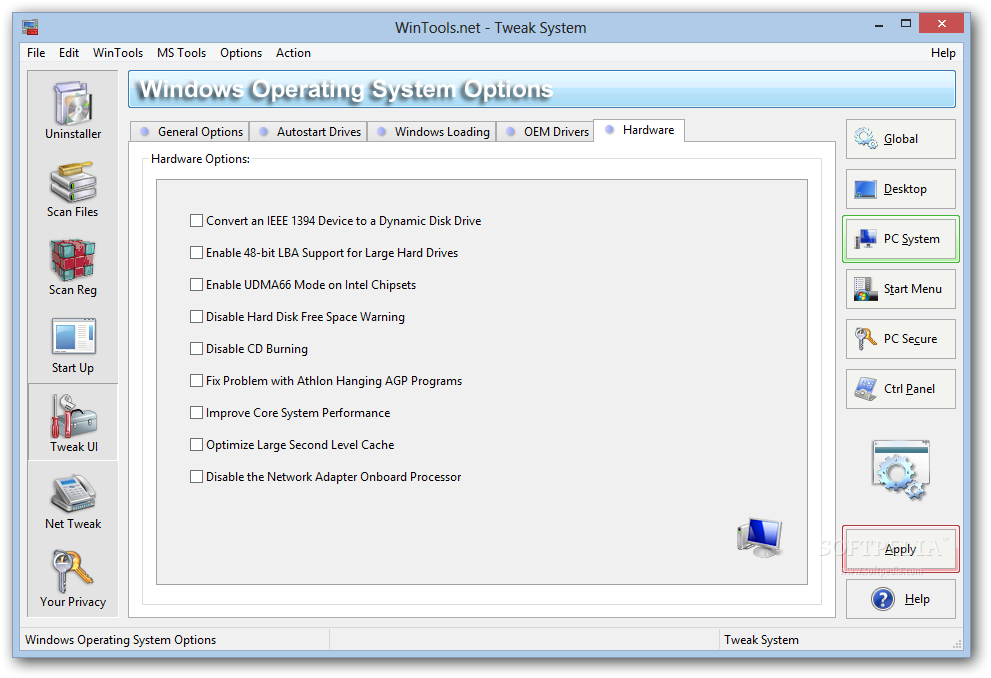Apply the selected tweaks
991x678 pixels.
(901, 549)
